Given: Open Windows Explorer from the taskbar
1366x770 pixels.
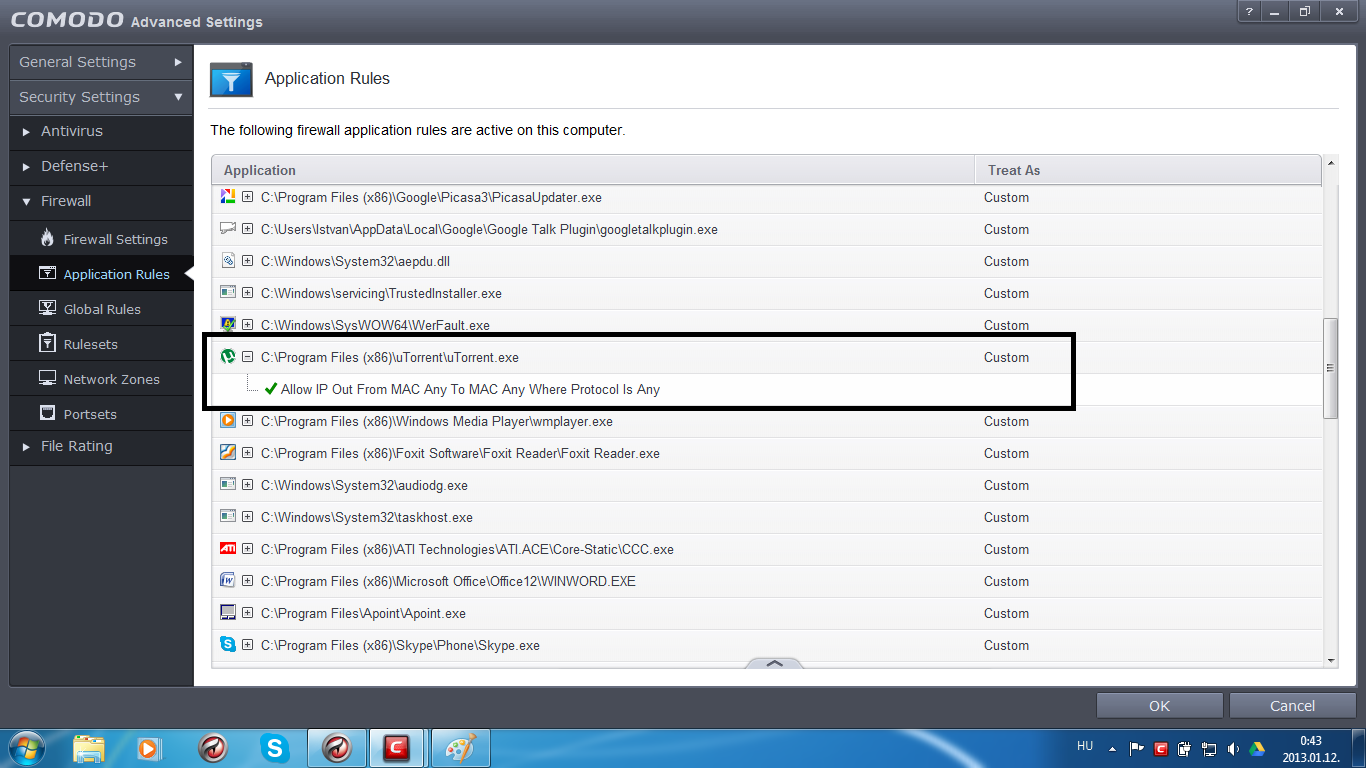Looking at the screenshot, I should pos(89,748).
